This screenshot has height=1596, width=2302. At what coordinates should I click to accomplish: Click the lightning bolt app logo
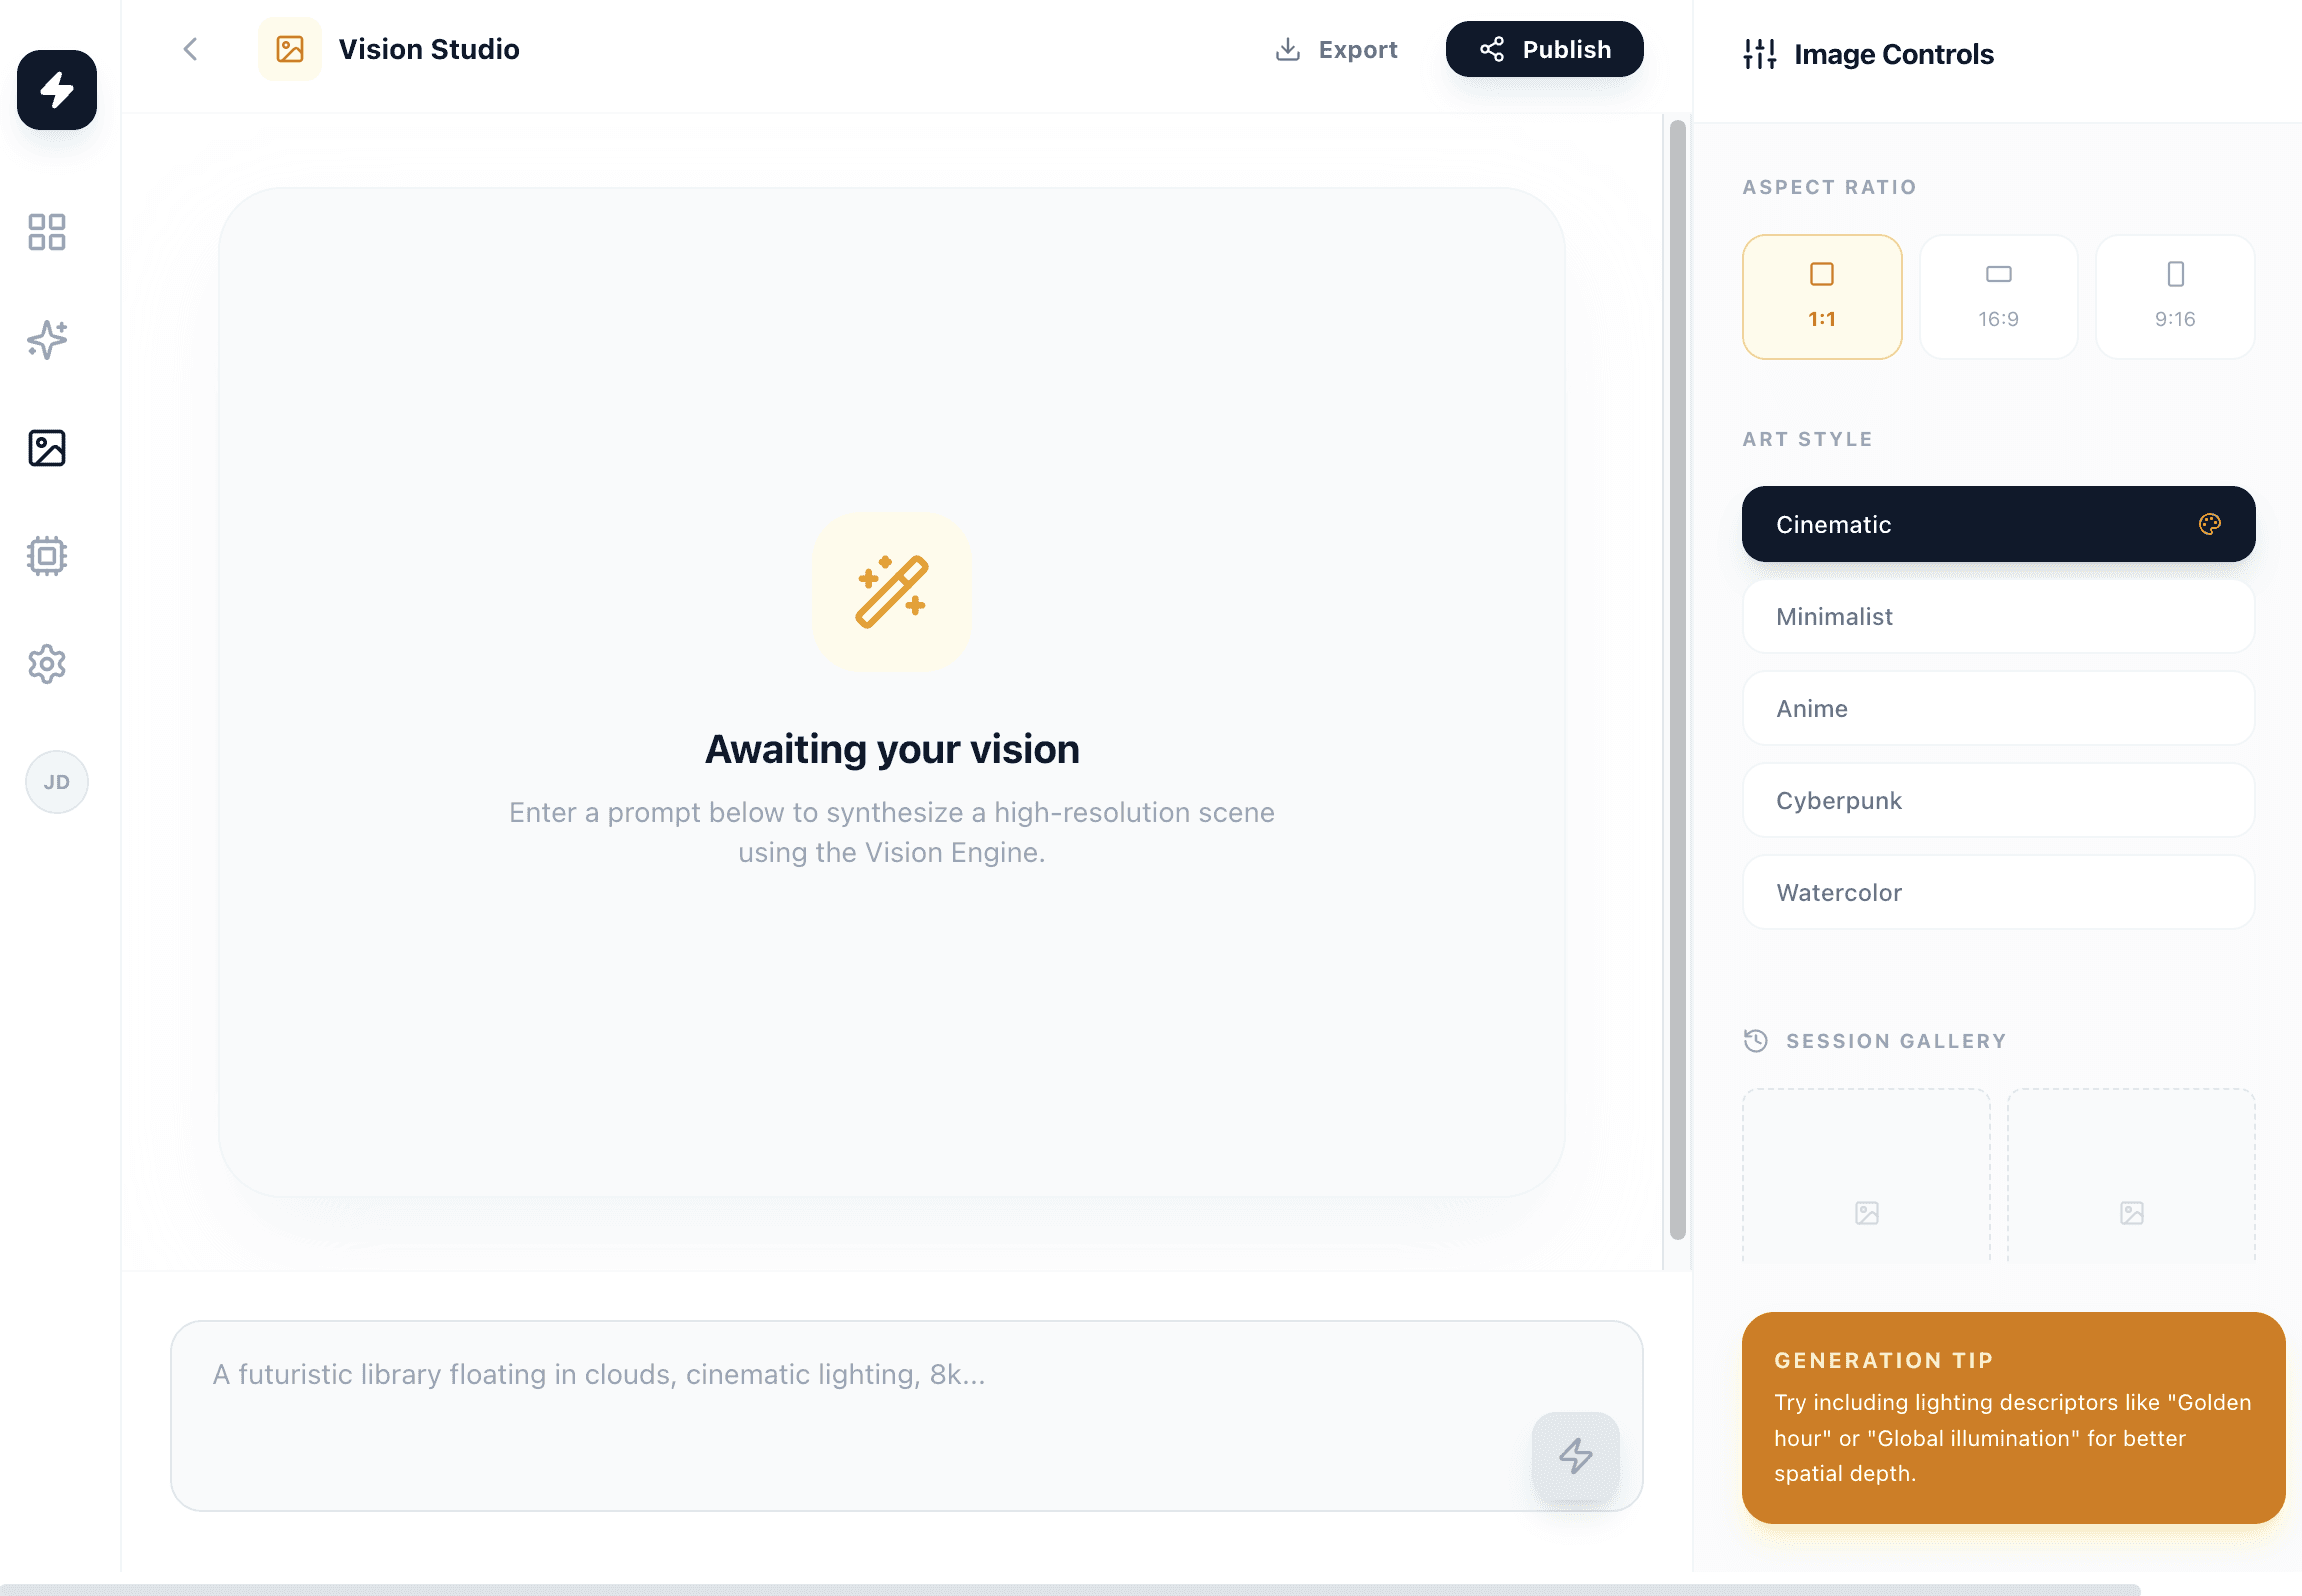[x=57, y=90]
